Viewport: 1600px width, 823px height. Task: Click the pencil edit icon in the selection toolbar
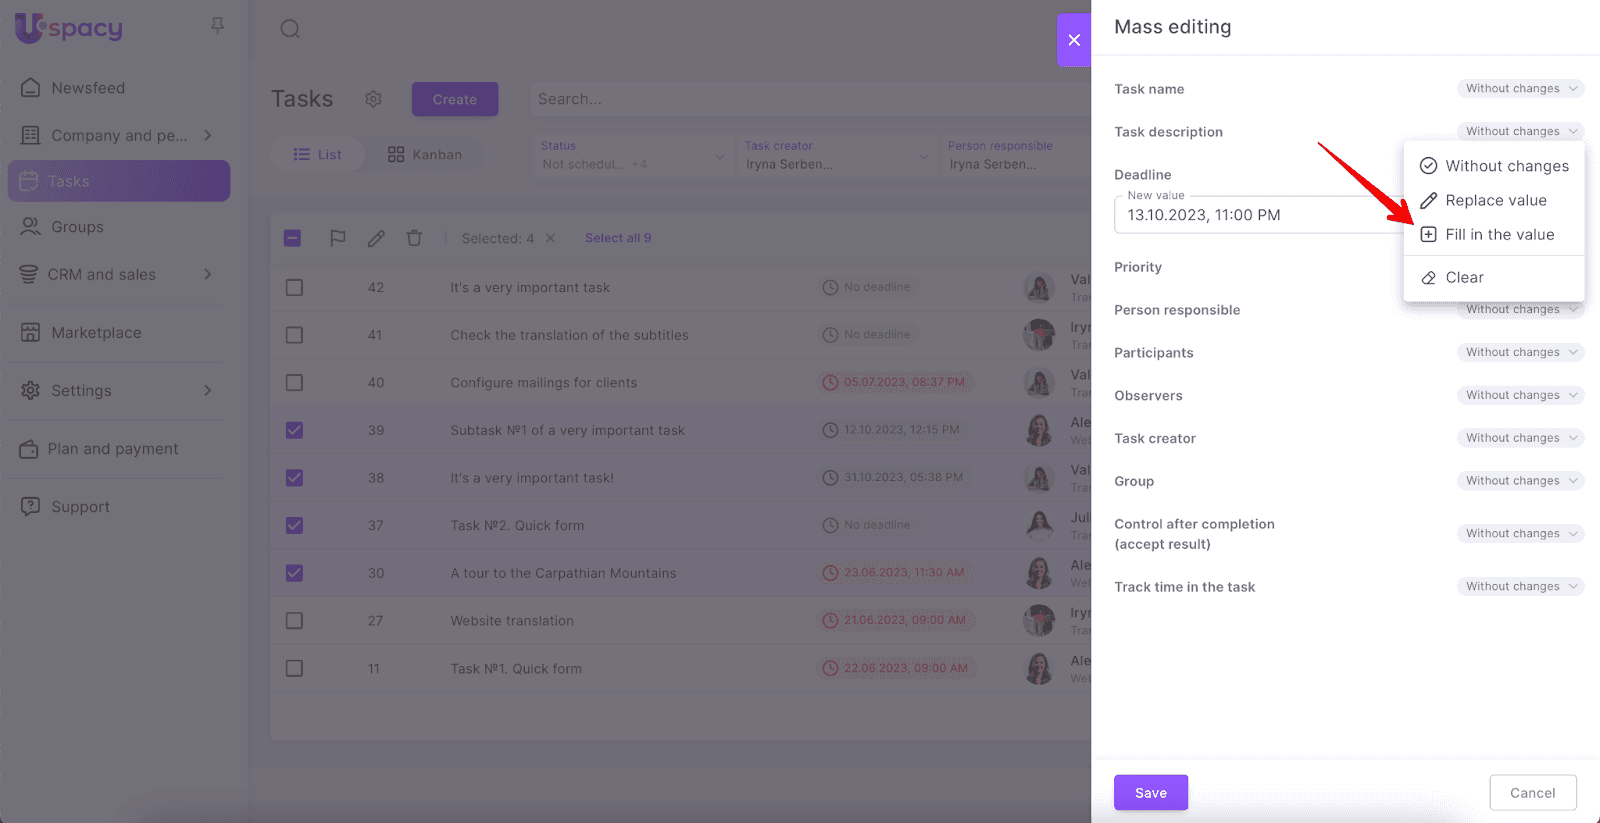tap(376, 238)
